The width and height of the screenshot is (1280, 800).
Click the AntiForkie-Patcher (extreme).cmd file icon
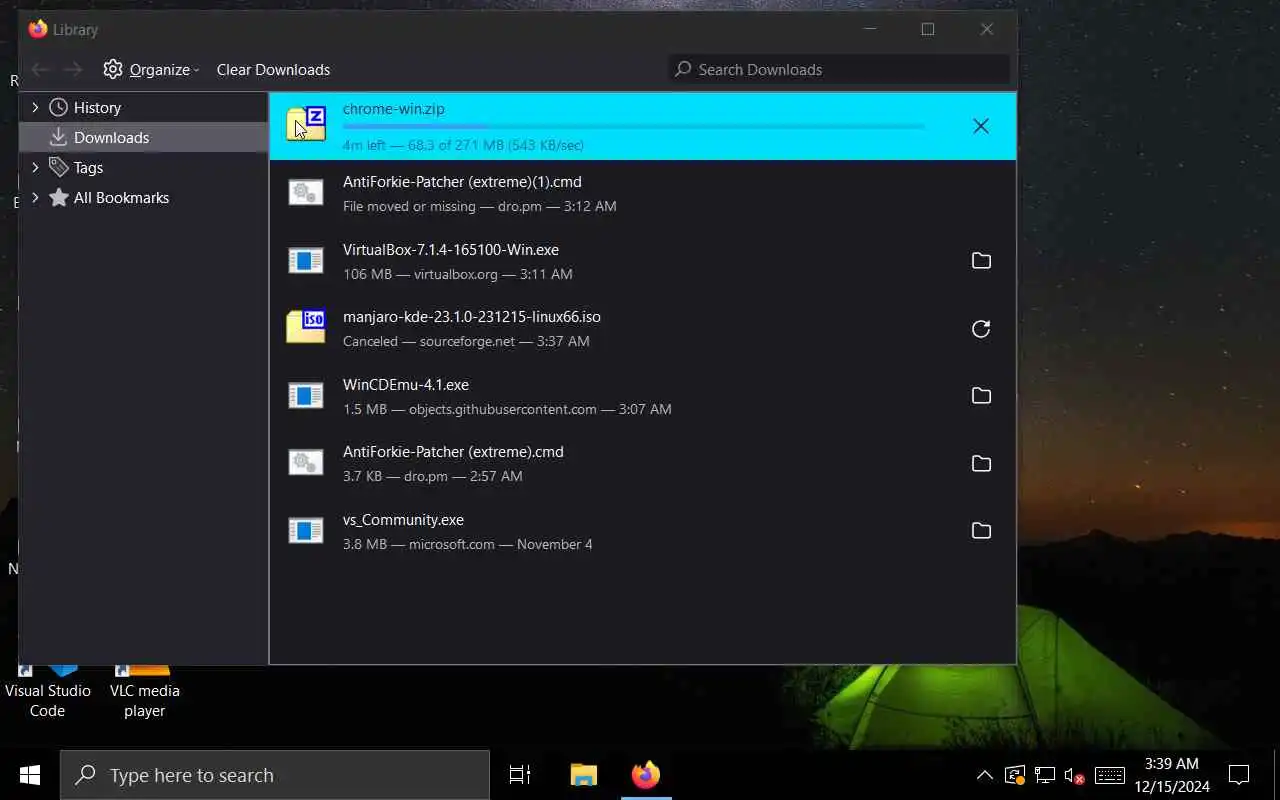[306, 462]
